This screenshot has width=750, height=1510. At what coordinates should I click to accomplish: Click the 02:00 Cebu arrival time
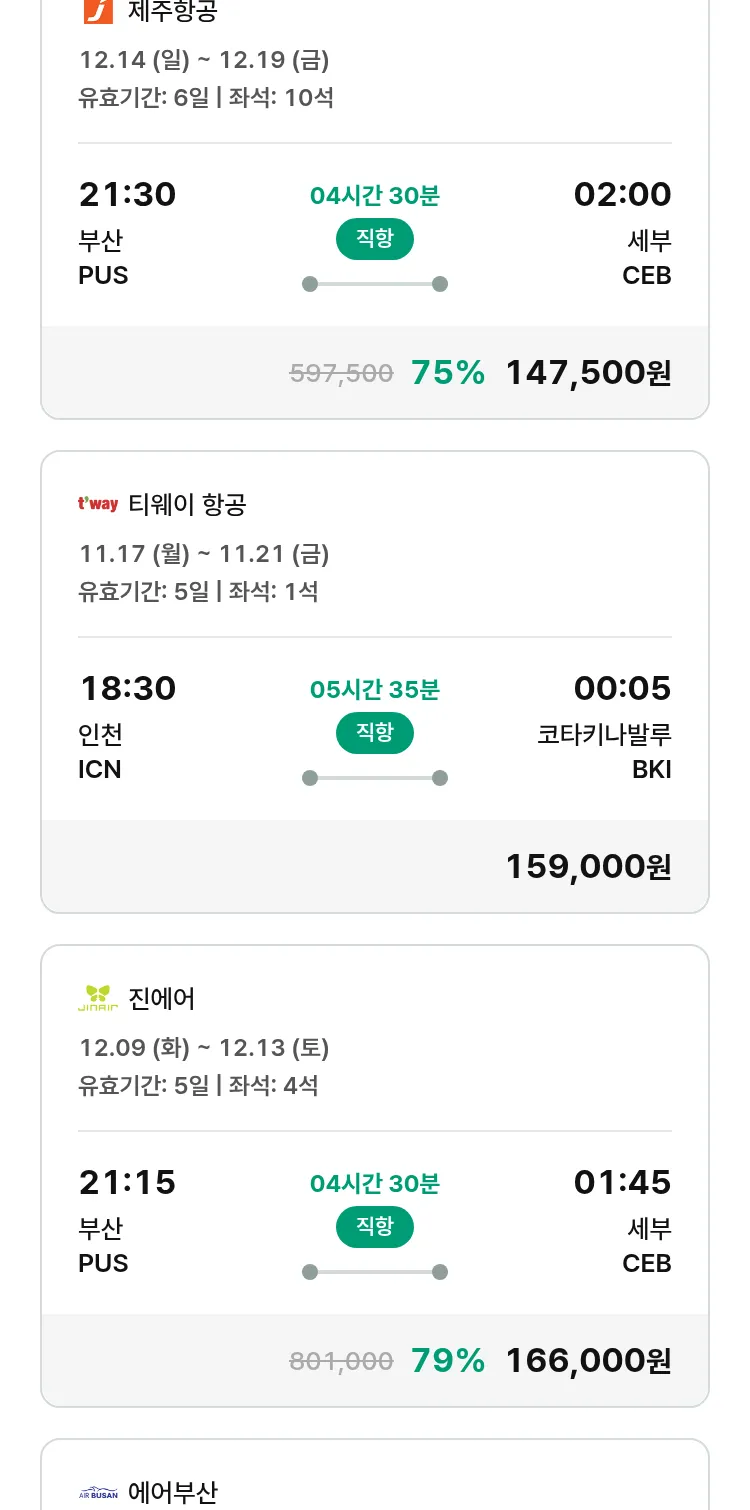click(622, 195)
